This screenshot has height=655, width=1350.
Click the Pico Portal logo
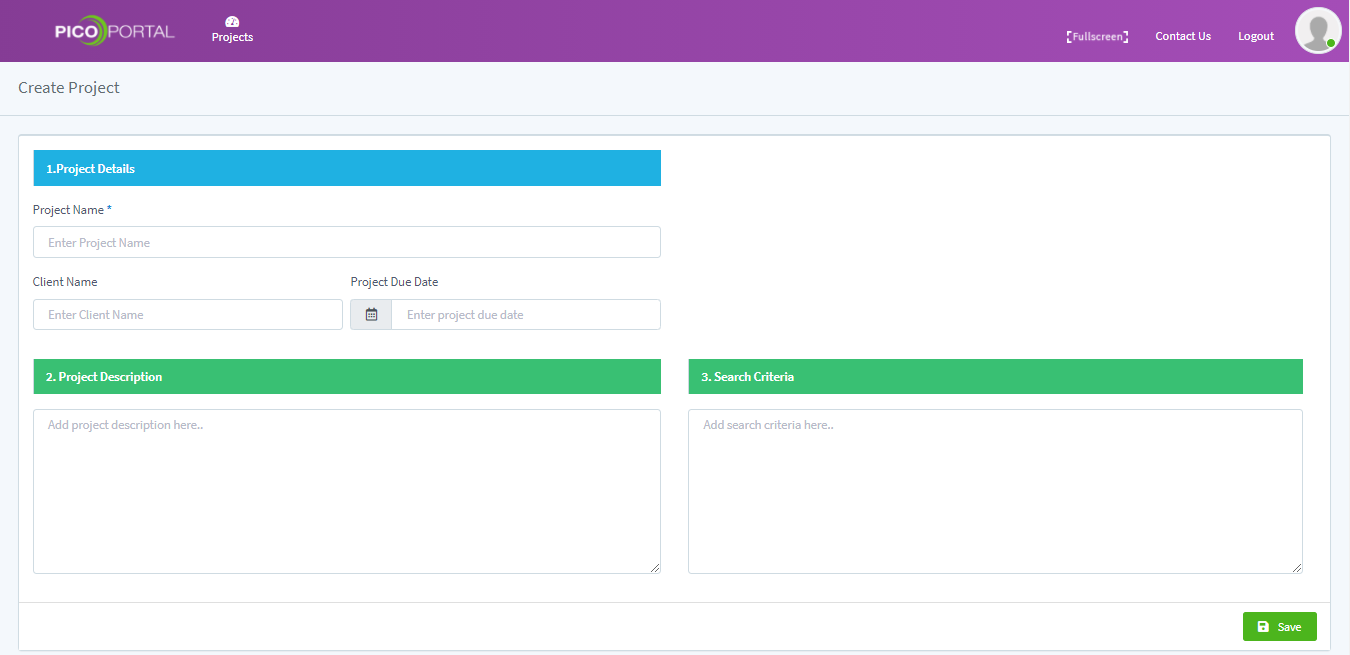pyautogui.click(x=115, y=31)
